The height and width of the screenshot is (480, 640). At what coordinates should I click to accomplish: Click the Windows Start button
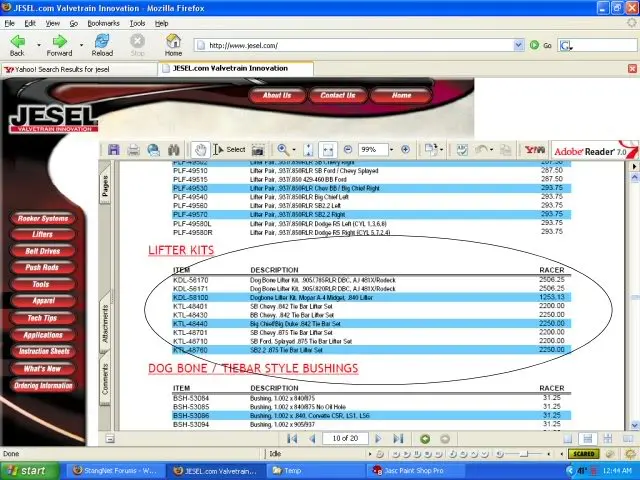click(29, 471)
